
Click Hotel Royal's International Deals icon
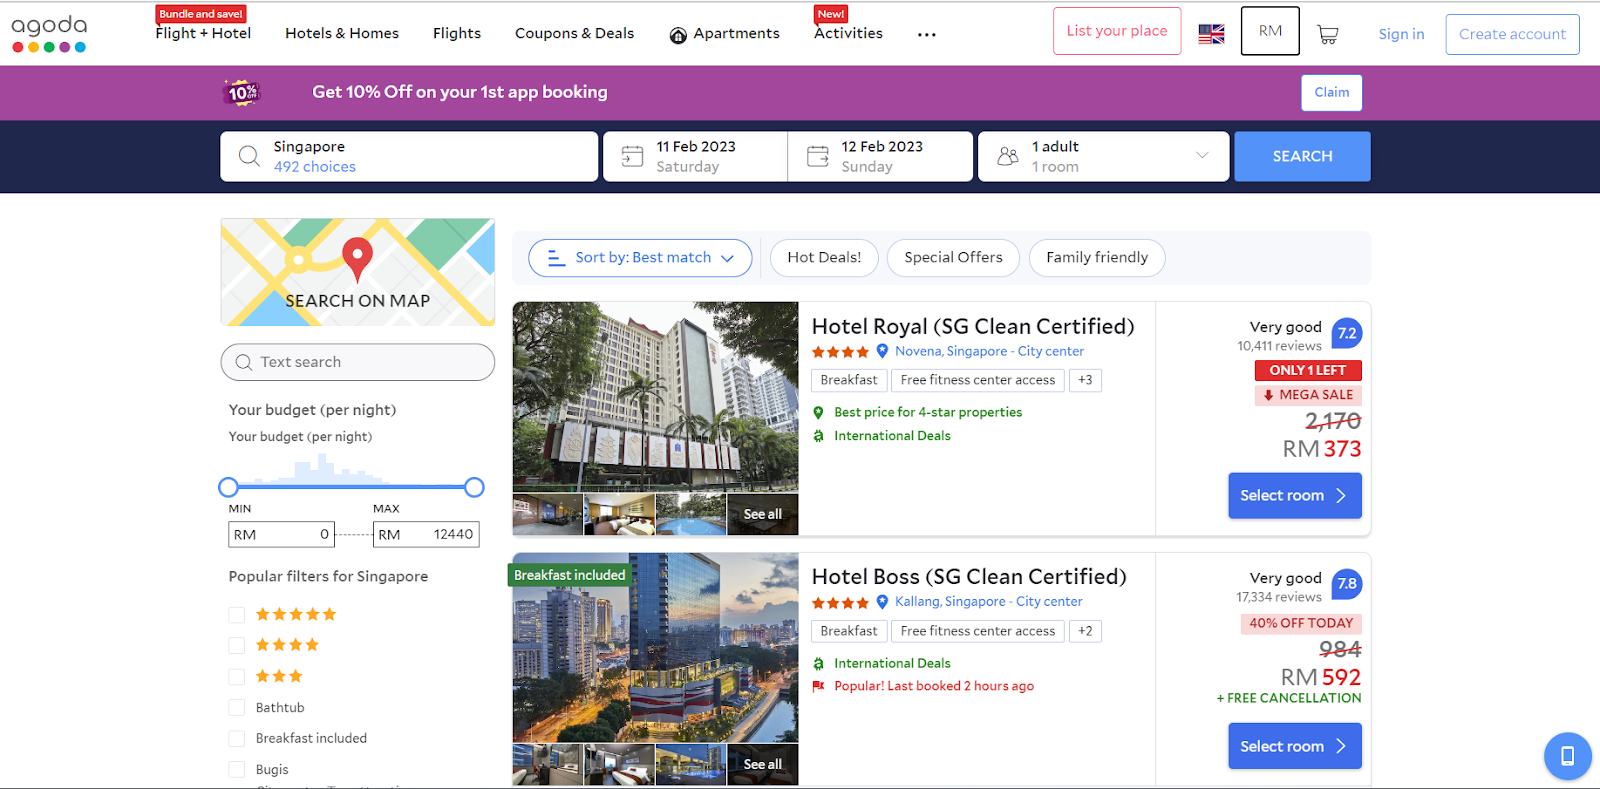(818, 436)
